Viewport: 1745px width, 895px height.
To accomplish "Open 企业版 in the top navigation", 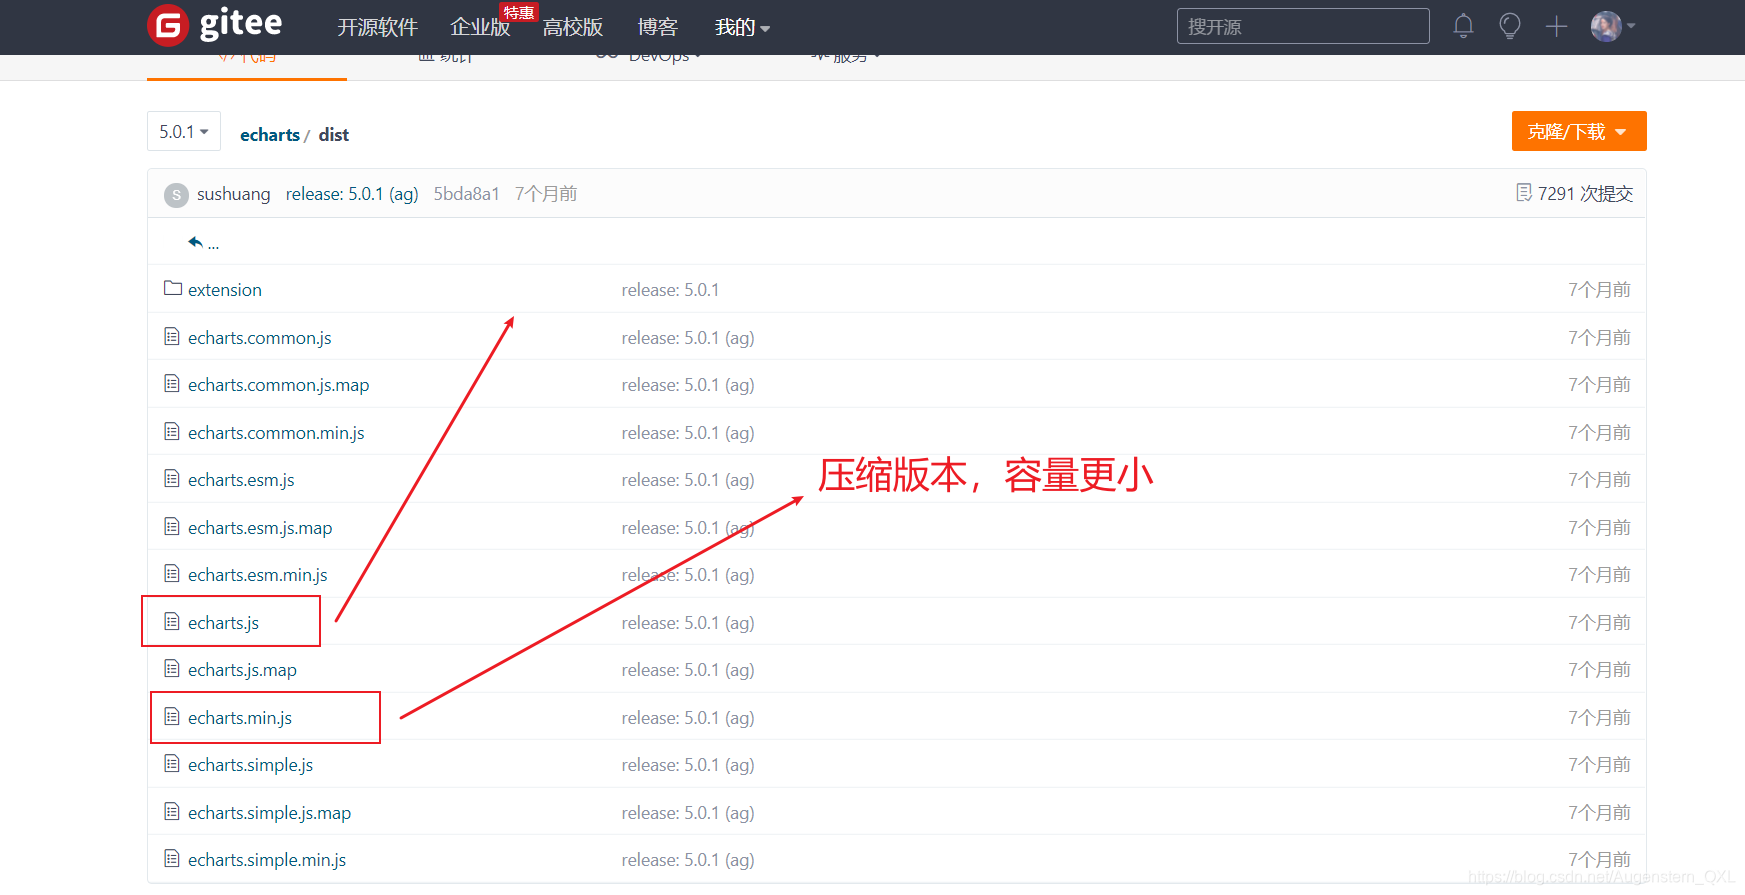I will pos(480,27).
